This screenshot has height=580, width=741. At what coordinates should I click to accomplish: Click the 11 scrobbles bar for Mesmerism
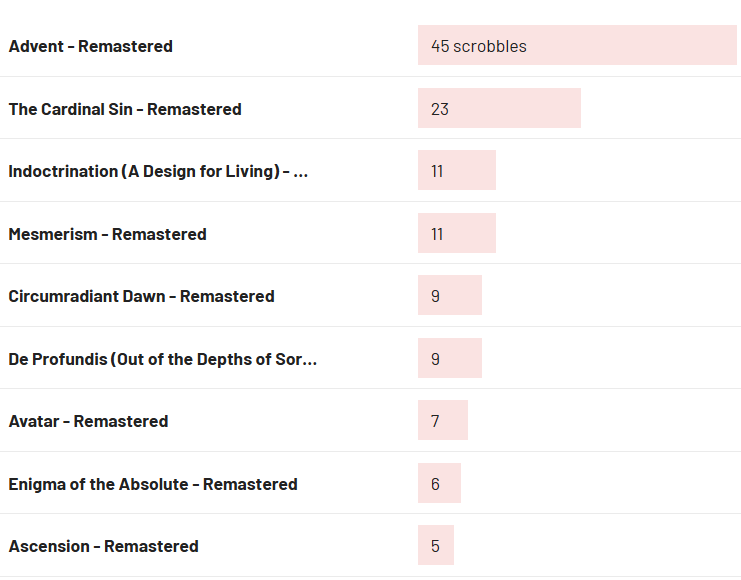point(457,233)
